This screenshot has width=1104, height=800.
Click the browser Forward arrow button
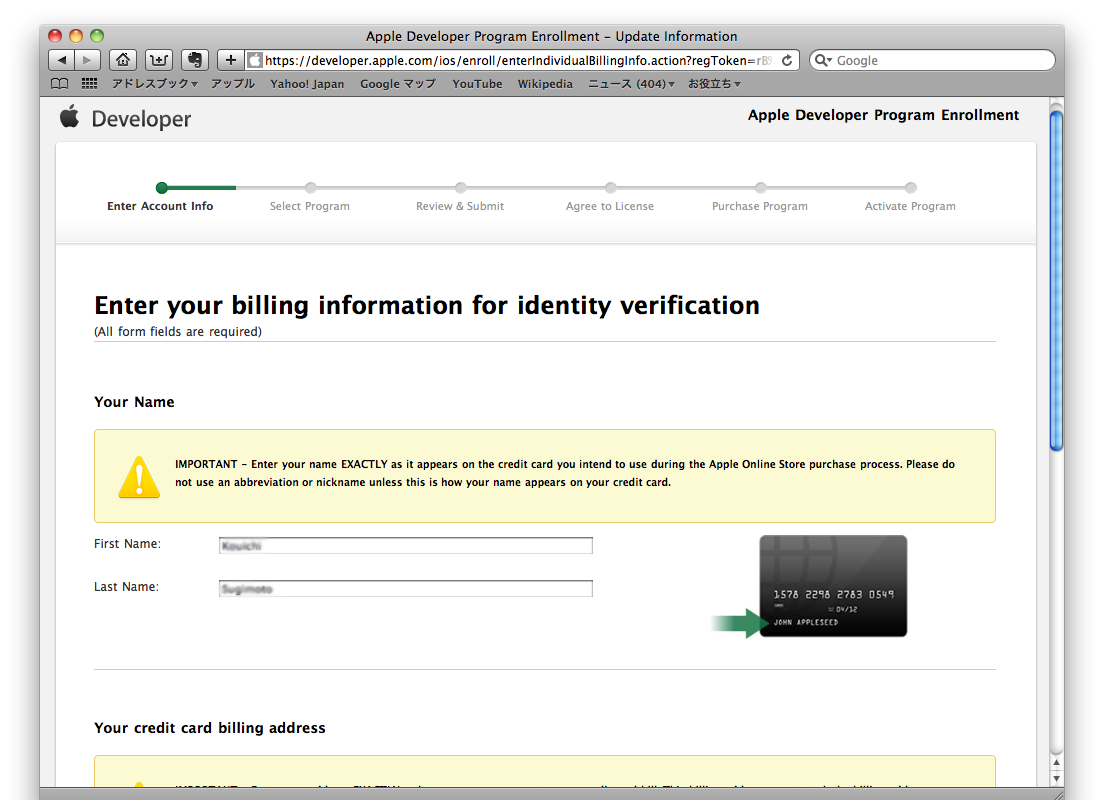tap(88, 60)
